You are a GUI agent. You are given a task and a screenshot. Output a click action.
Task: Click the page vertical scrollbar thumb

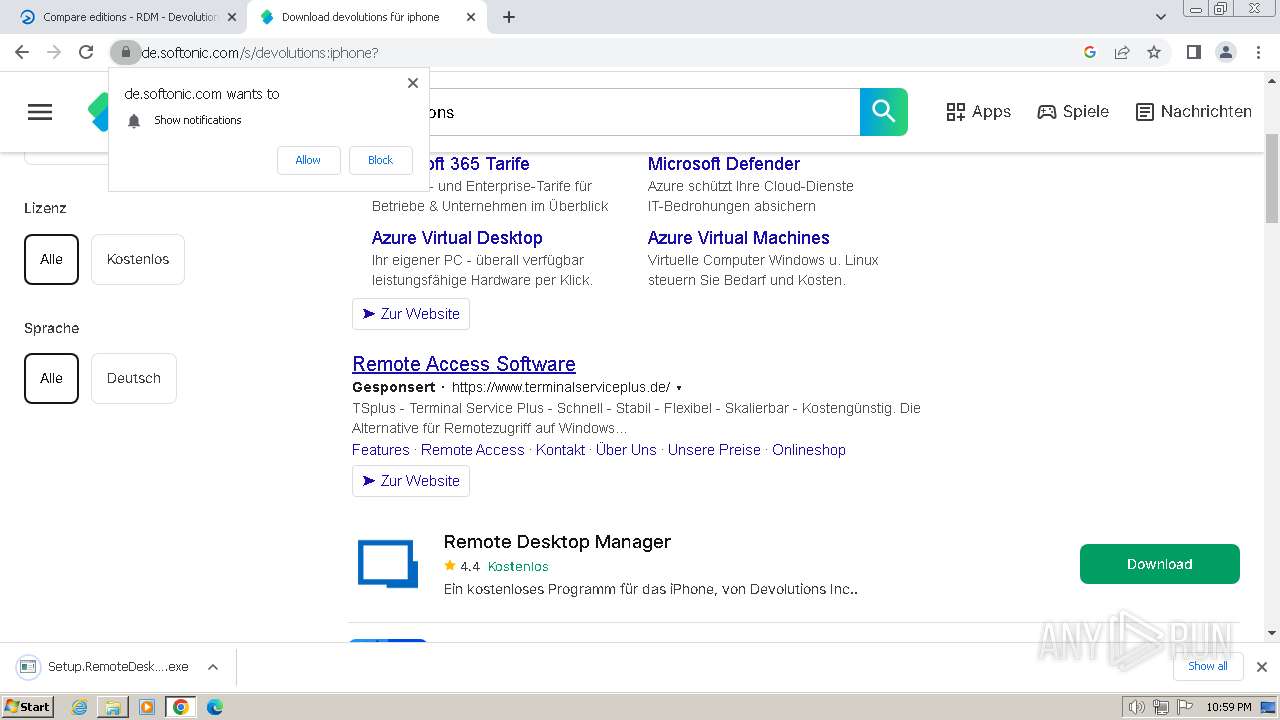tap(1272, 176)
